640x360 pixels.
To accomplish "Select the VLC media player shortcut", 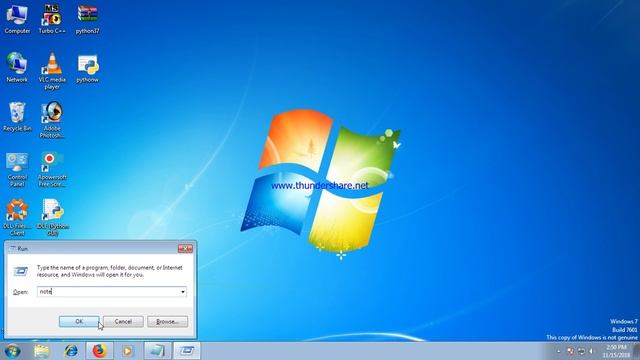I will click(x=52, y=71).
